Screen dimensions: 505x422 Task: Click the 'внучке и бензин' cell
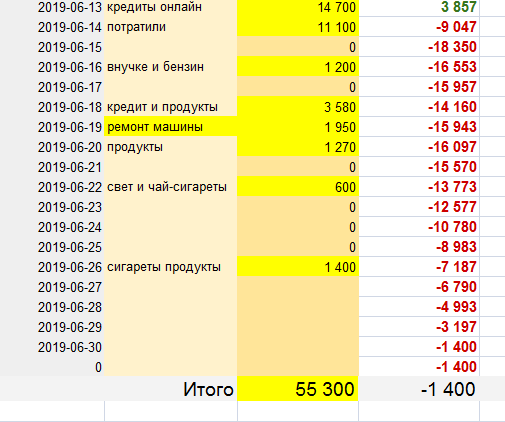(170, 67)
